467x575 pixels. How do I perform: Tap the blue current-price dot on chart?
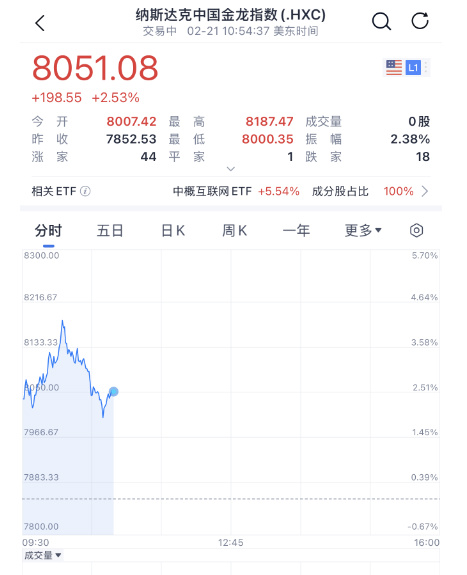point(114,392)
